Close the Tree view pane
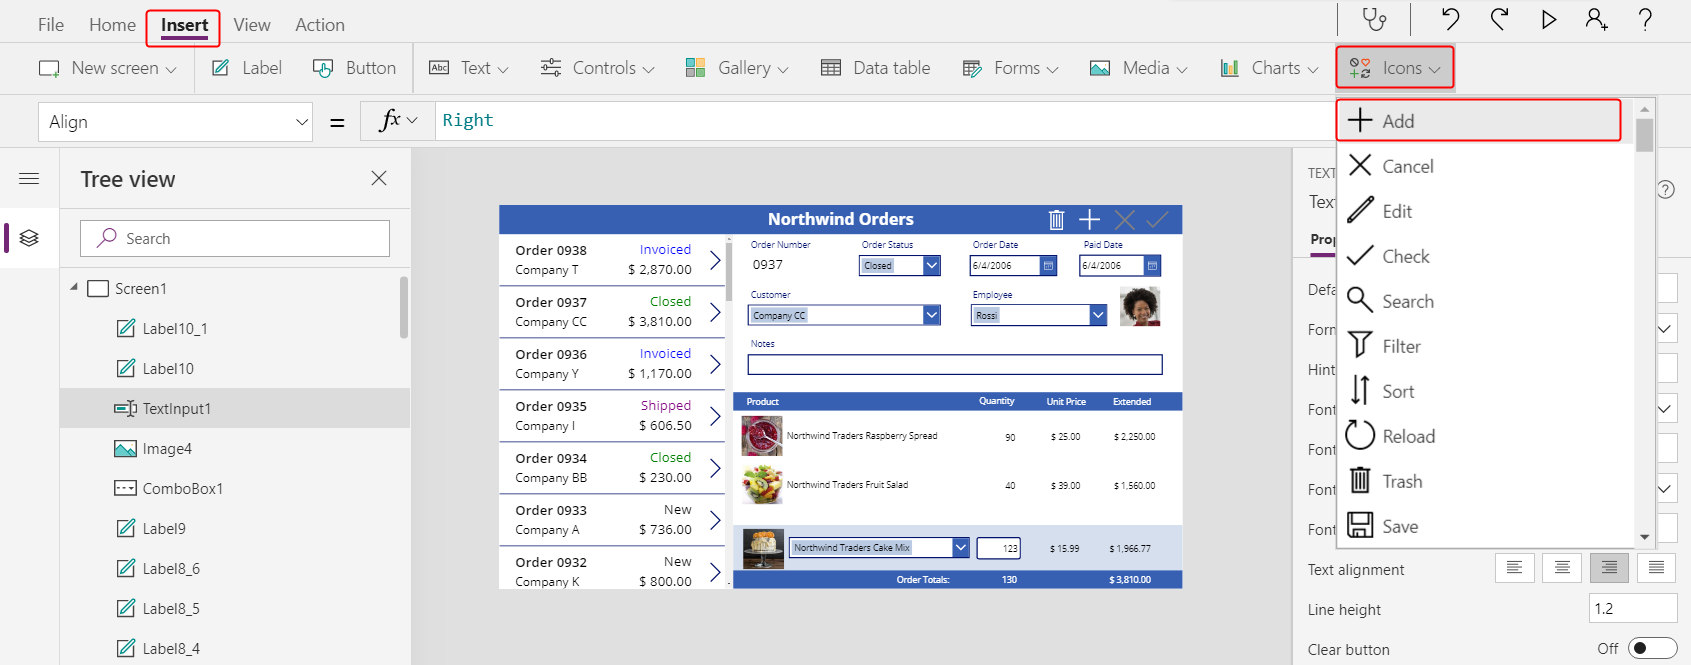Screen dimensions: 1691x665 (x=379, y=178)
